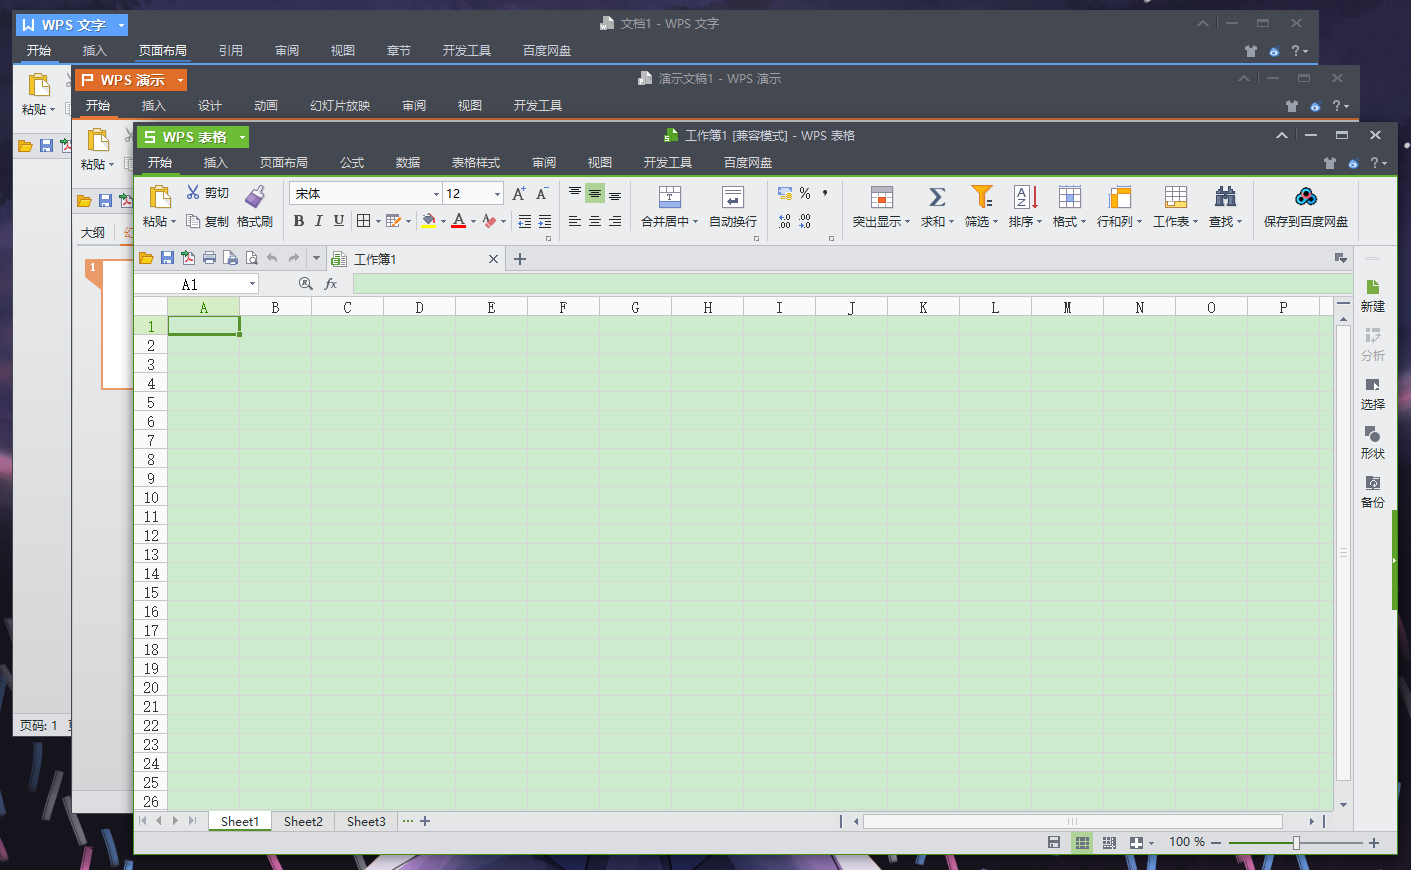Click the New (新建) icon in right sidebar
This screenshot has width=1411, height=870.
[1372, 288]
